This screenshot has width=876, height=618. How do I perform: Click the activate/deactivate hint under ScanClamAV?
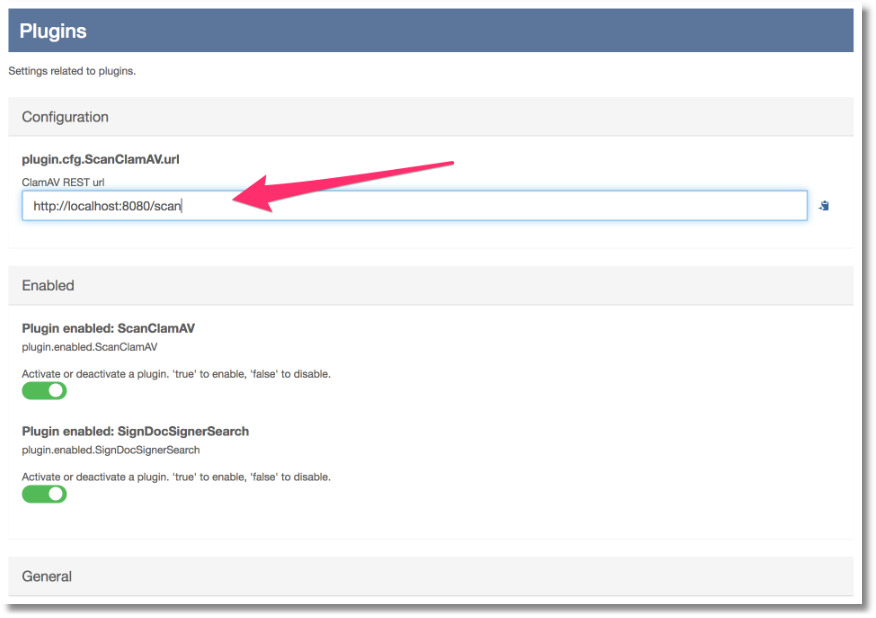[176, 374]
